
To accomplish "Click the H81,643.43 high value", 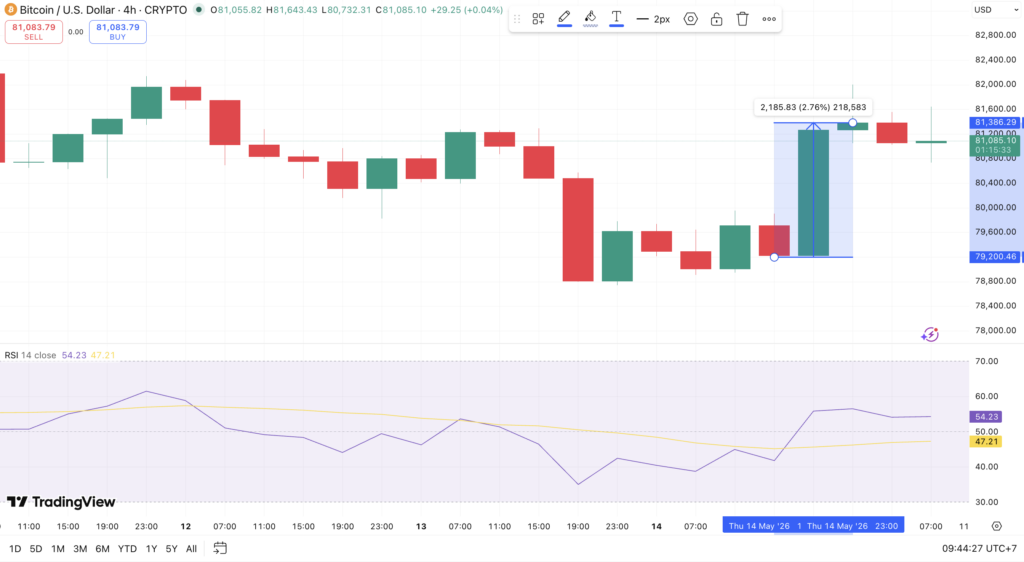I will pyautogui.click(x=291, y=10).
